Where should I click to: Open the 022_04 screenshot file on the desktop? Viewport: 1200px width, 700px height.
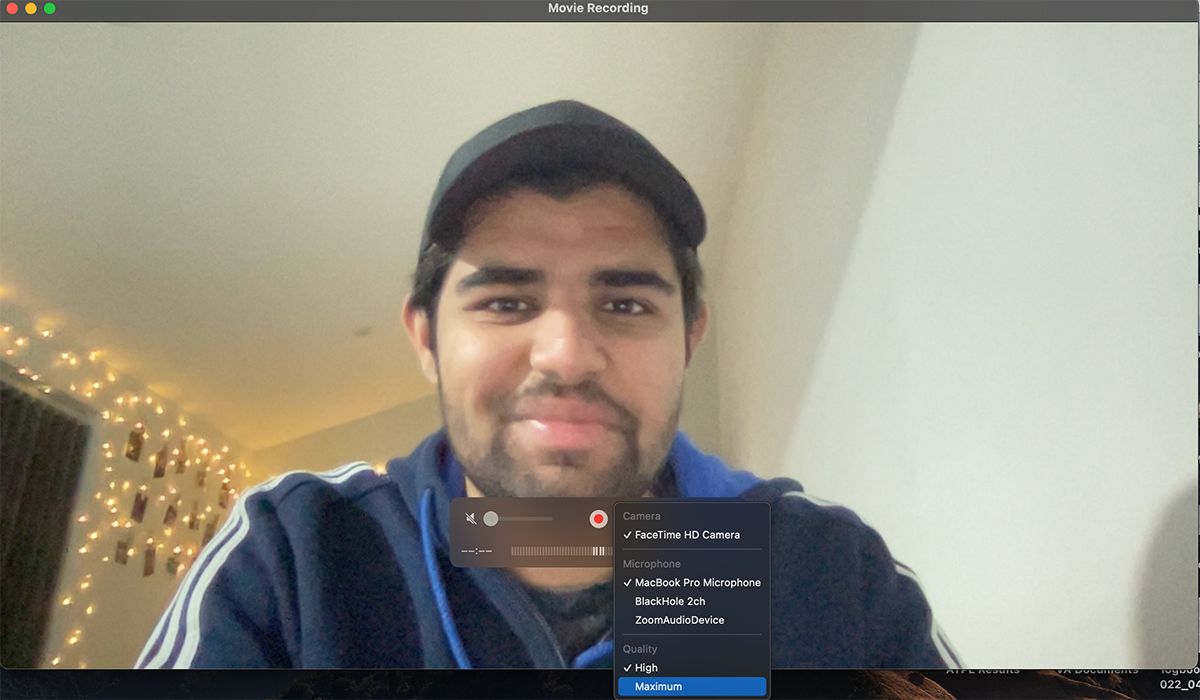pyautogui.click(x=1182, y=685)
